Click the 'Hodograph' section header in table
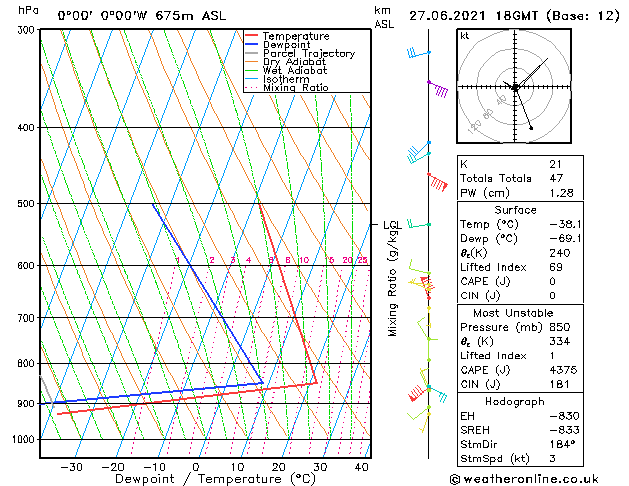Viewport: 629px width, 486px height. click(x=515, y=402)
